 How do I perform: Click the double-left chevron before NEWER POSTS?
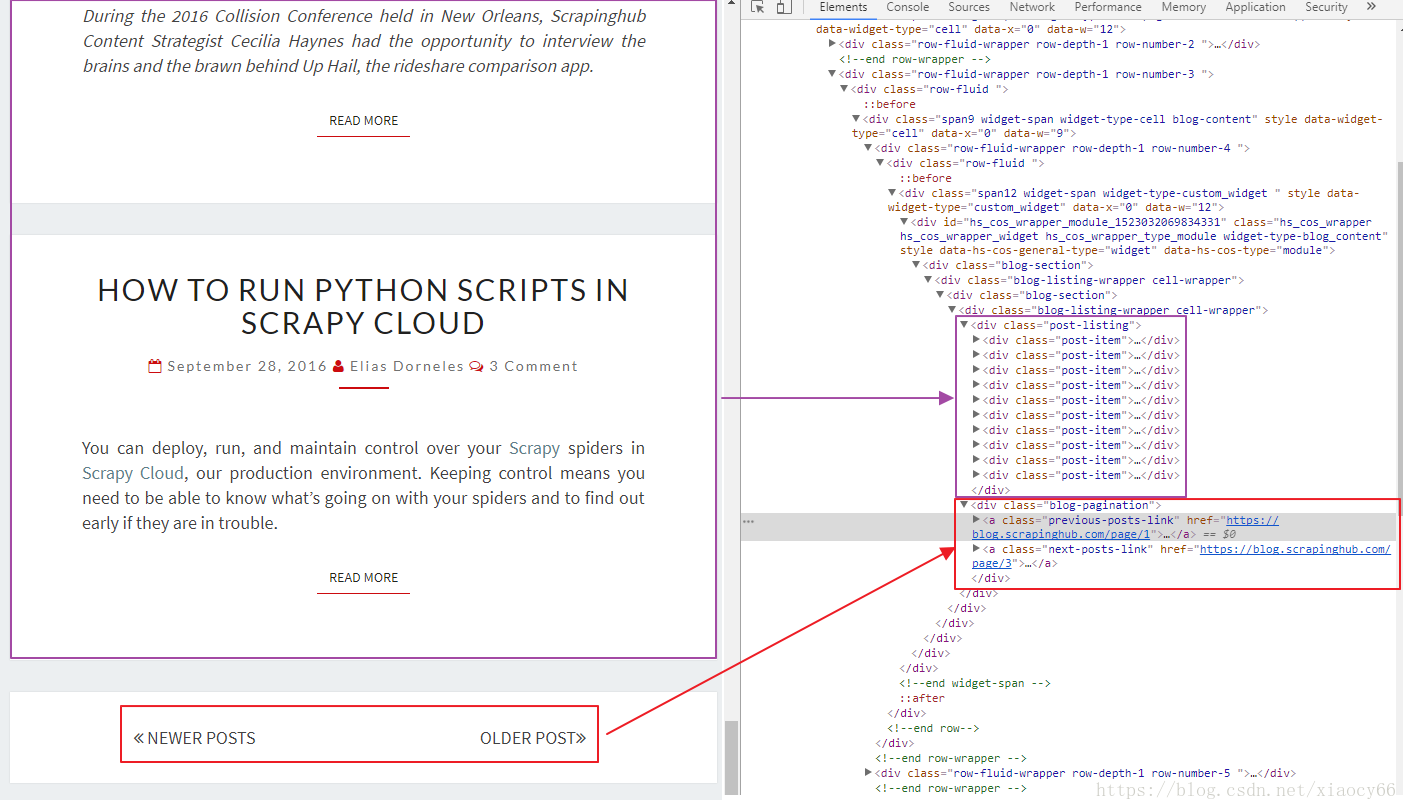click(139, 738)
